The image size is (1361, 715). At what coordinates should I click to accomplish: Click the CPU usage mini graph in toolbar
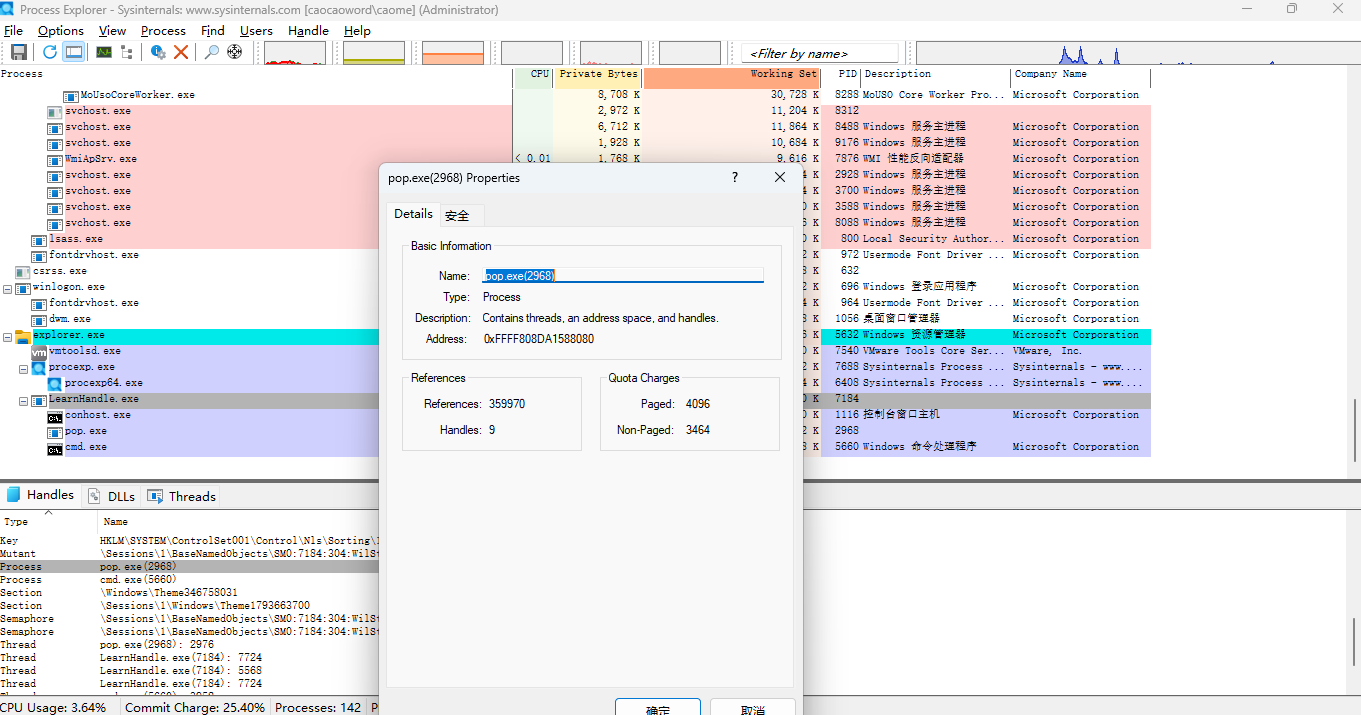[294, 53]
